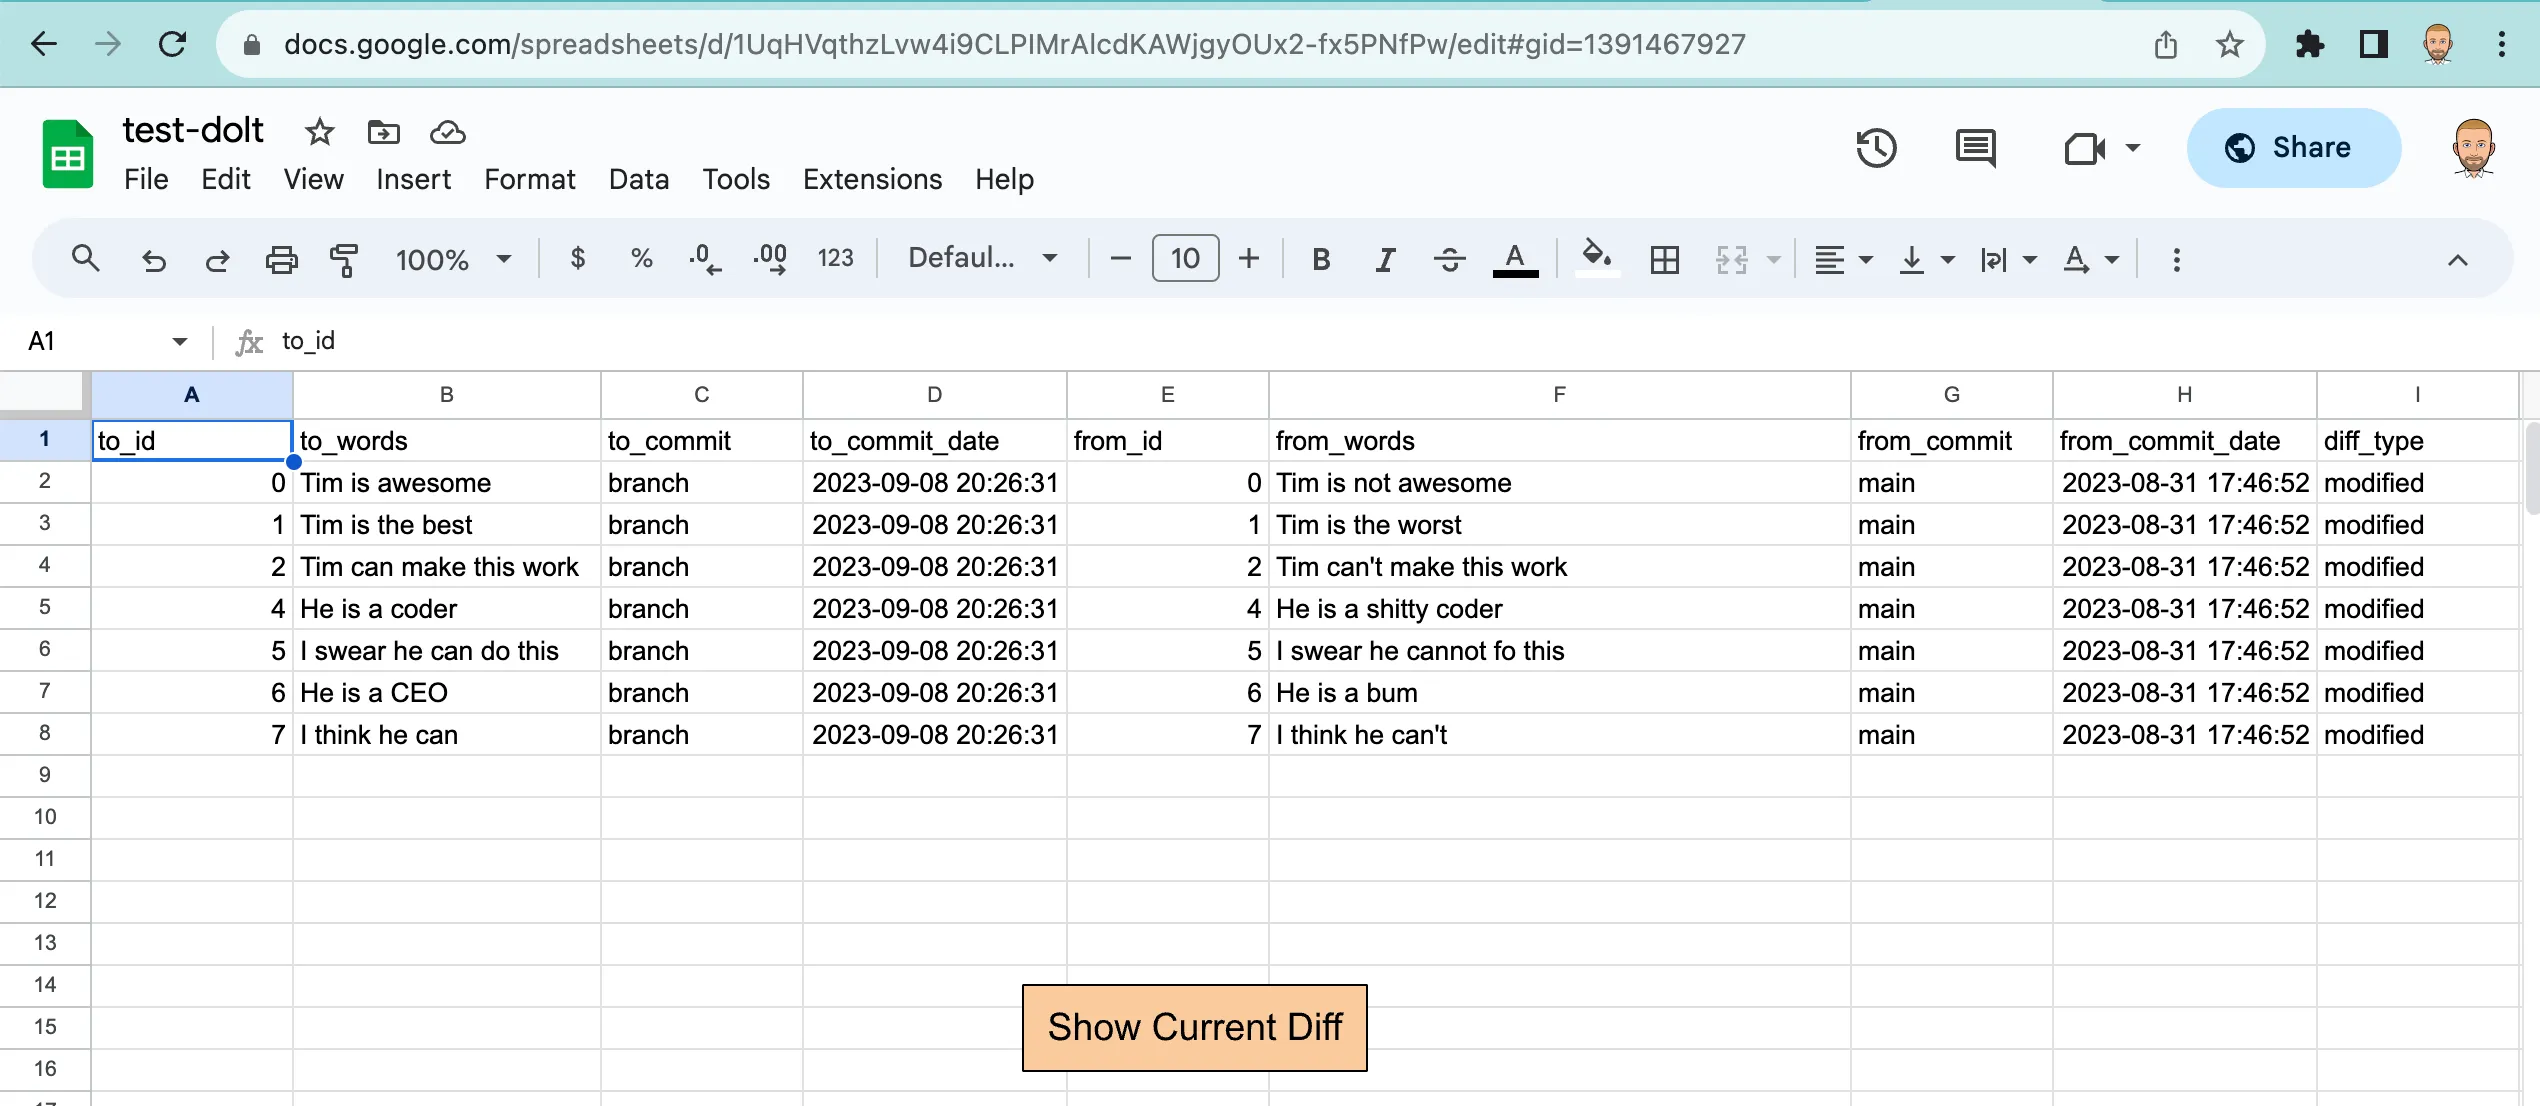This screenshot has height=1106, width=2540.
Task: Open the fill color picker
Action: [1597, 259]
